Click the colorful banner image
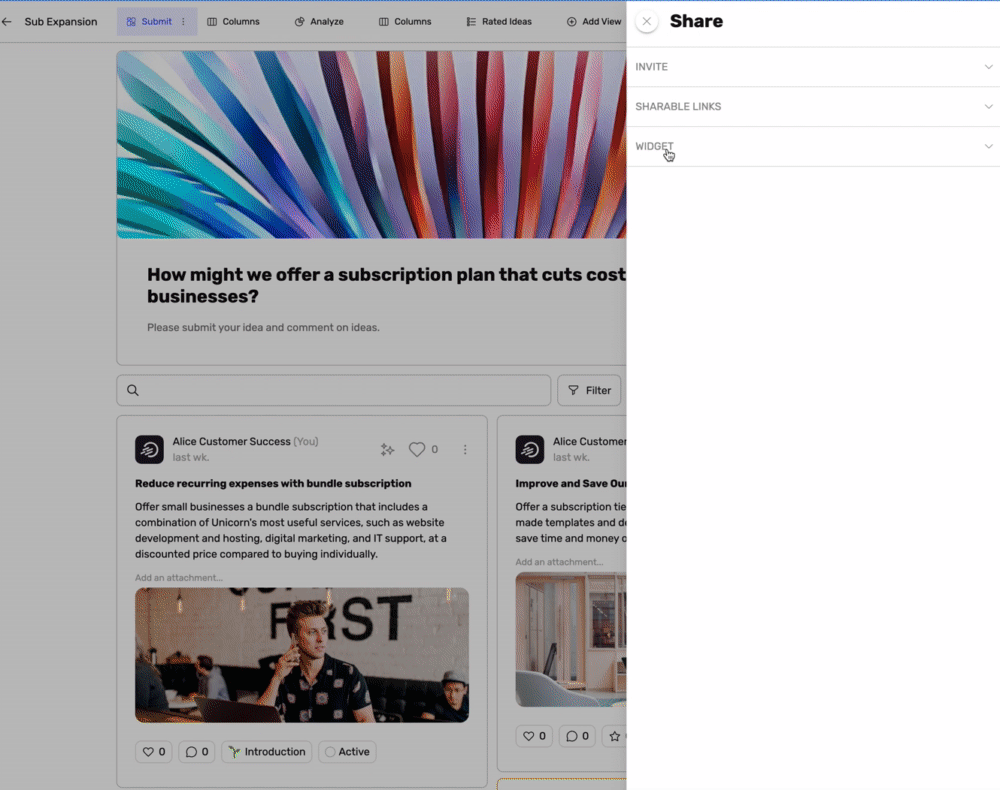 point(371,145)
